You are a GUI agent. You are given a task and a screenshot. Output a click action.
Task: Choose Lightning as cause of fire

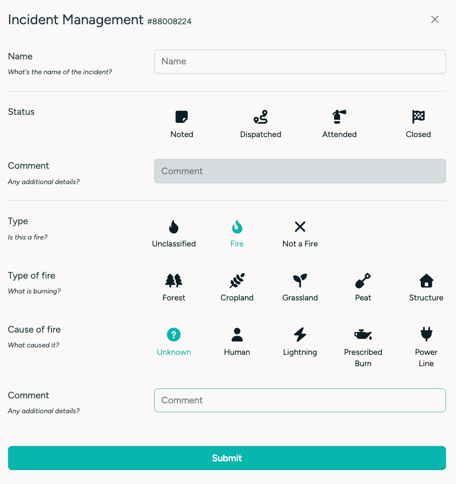(300, 342)
